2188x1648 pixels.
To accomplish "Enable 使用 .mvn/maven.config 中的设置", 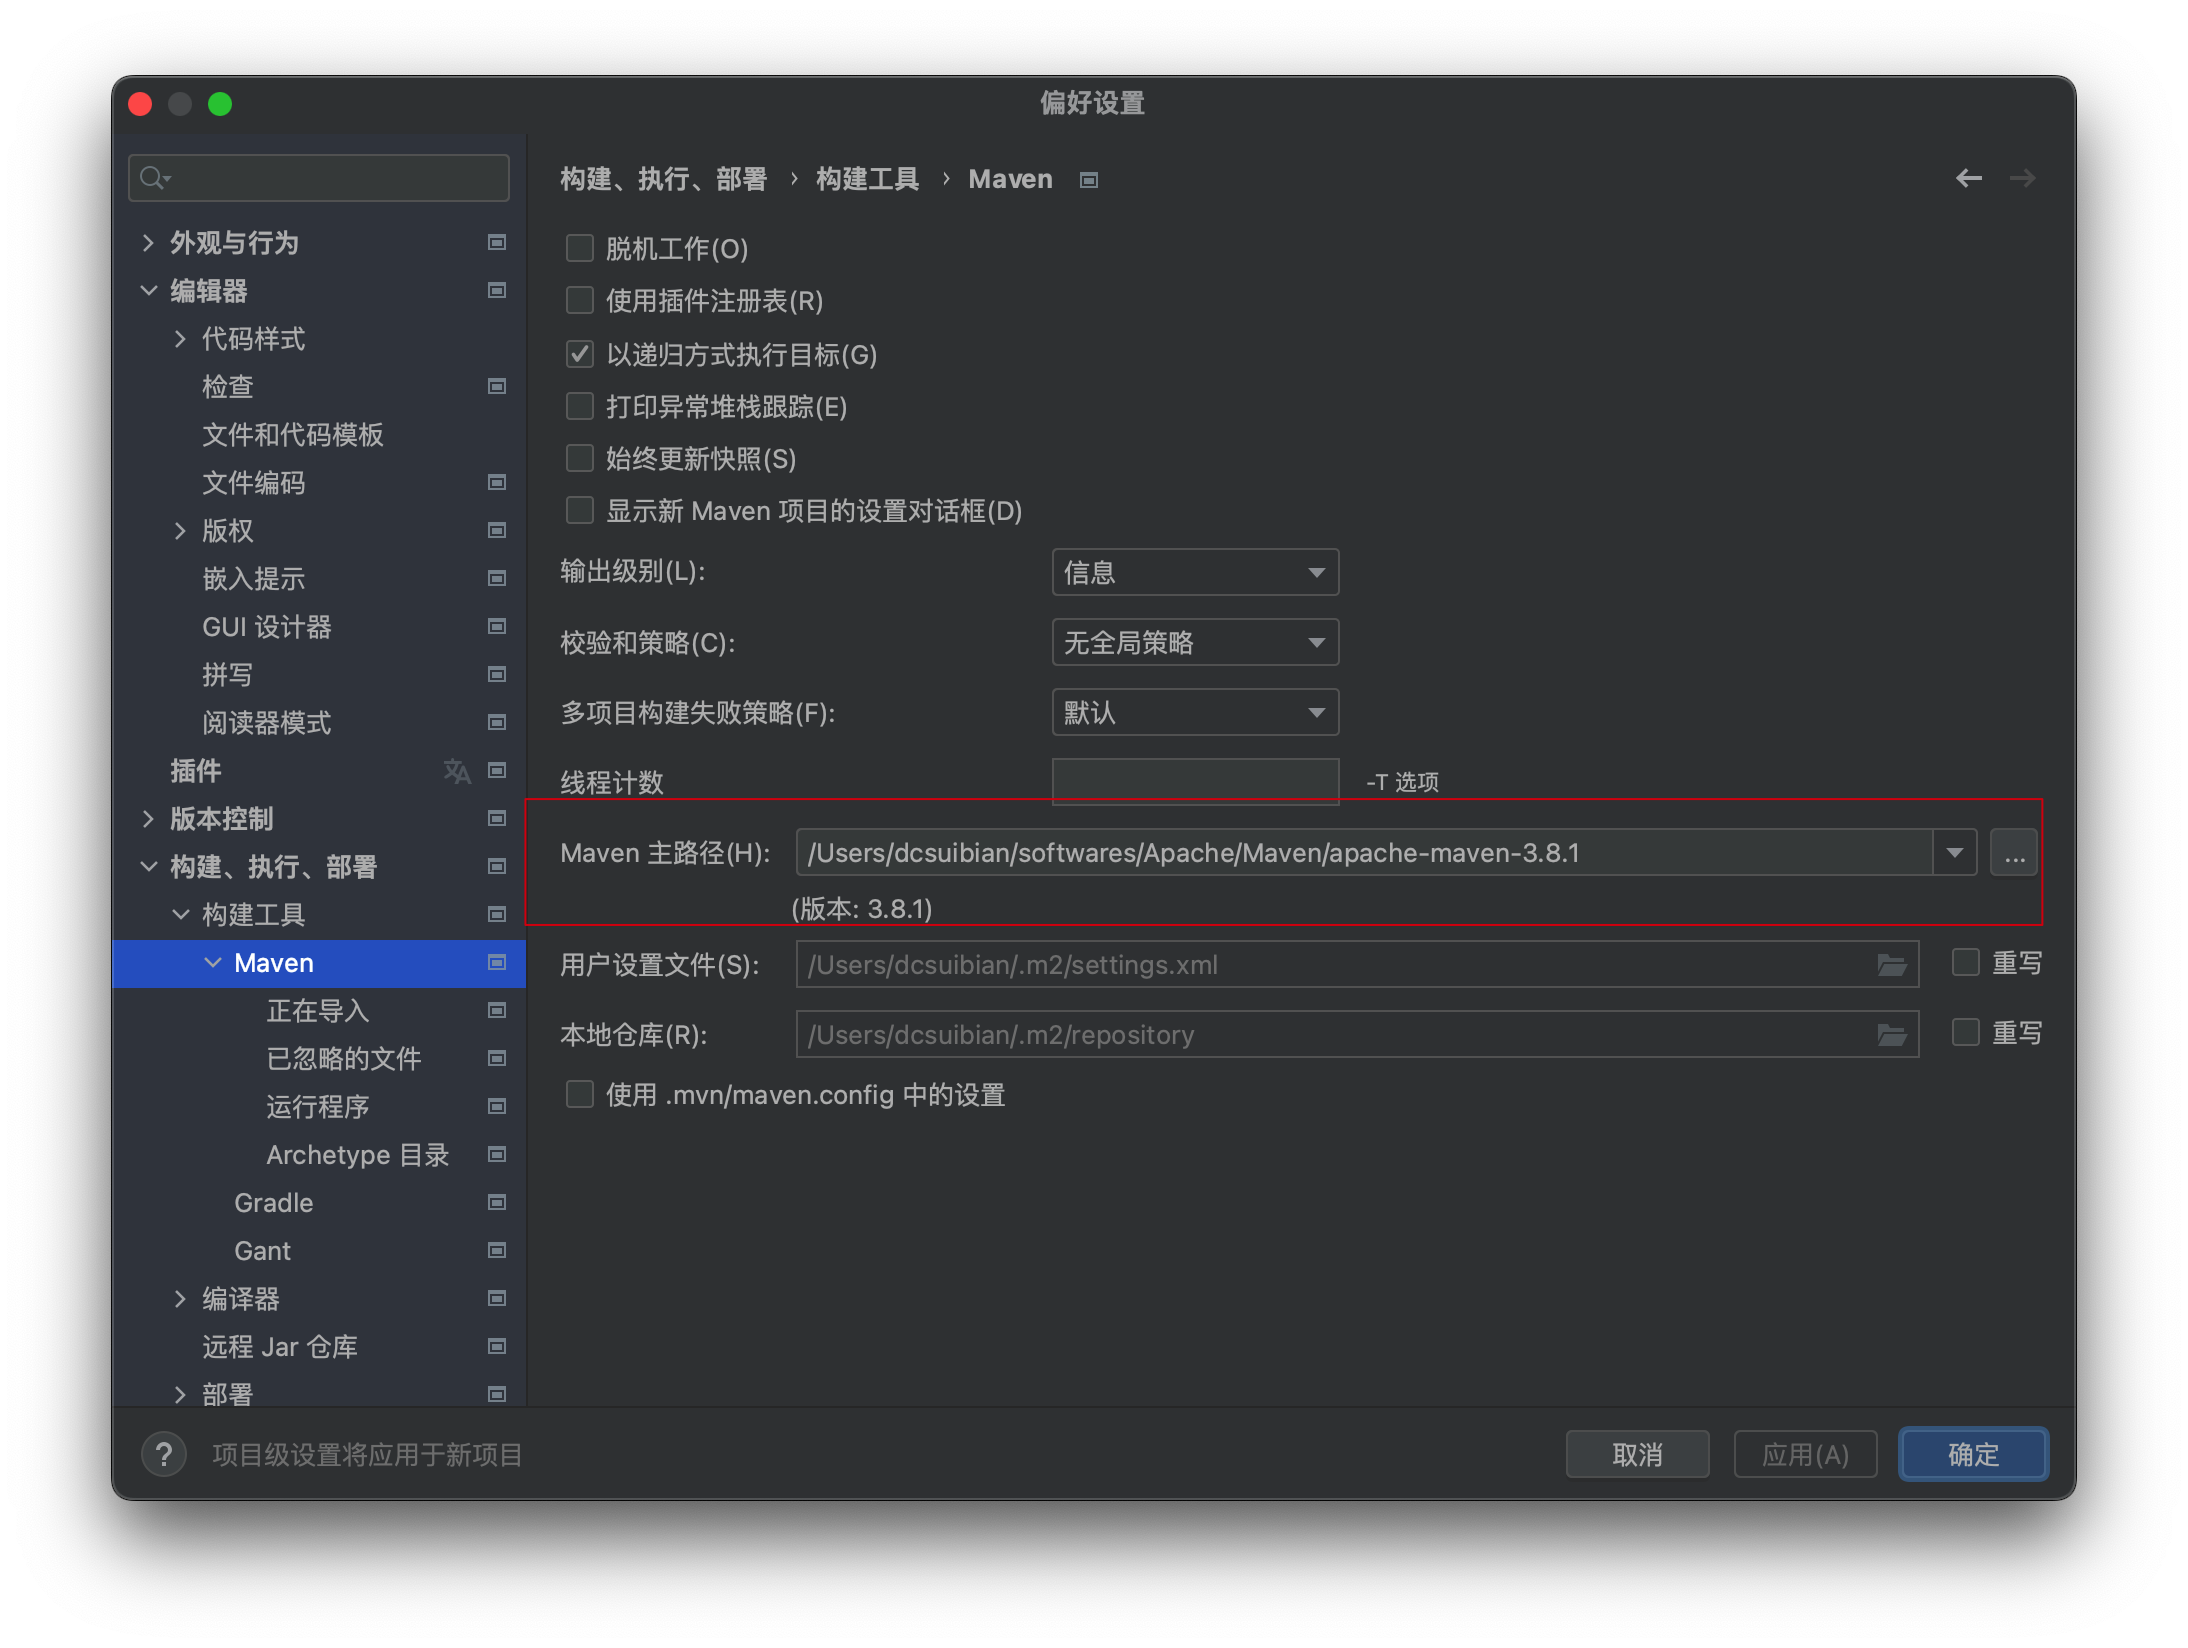I will pos(580,1094).
